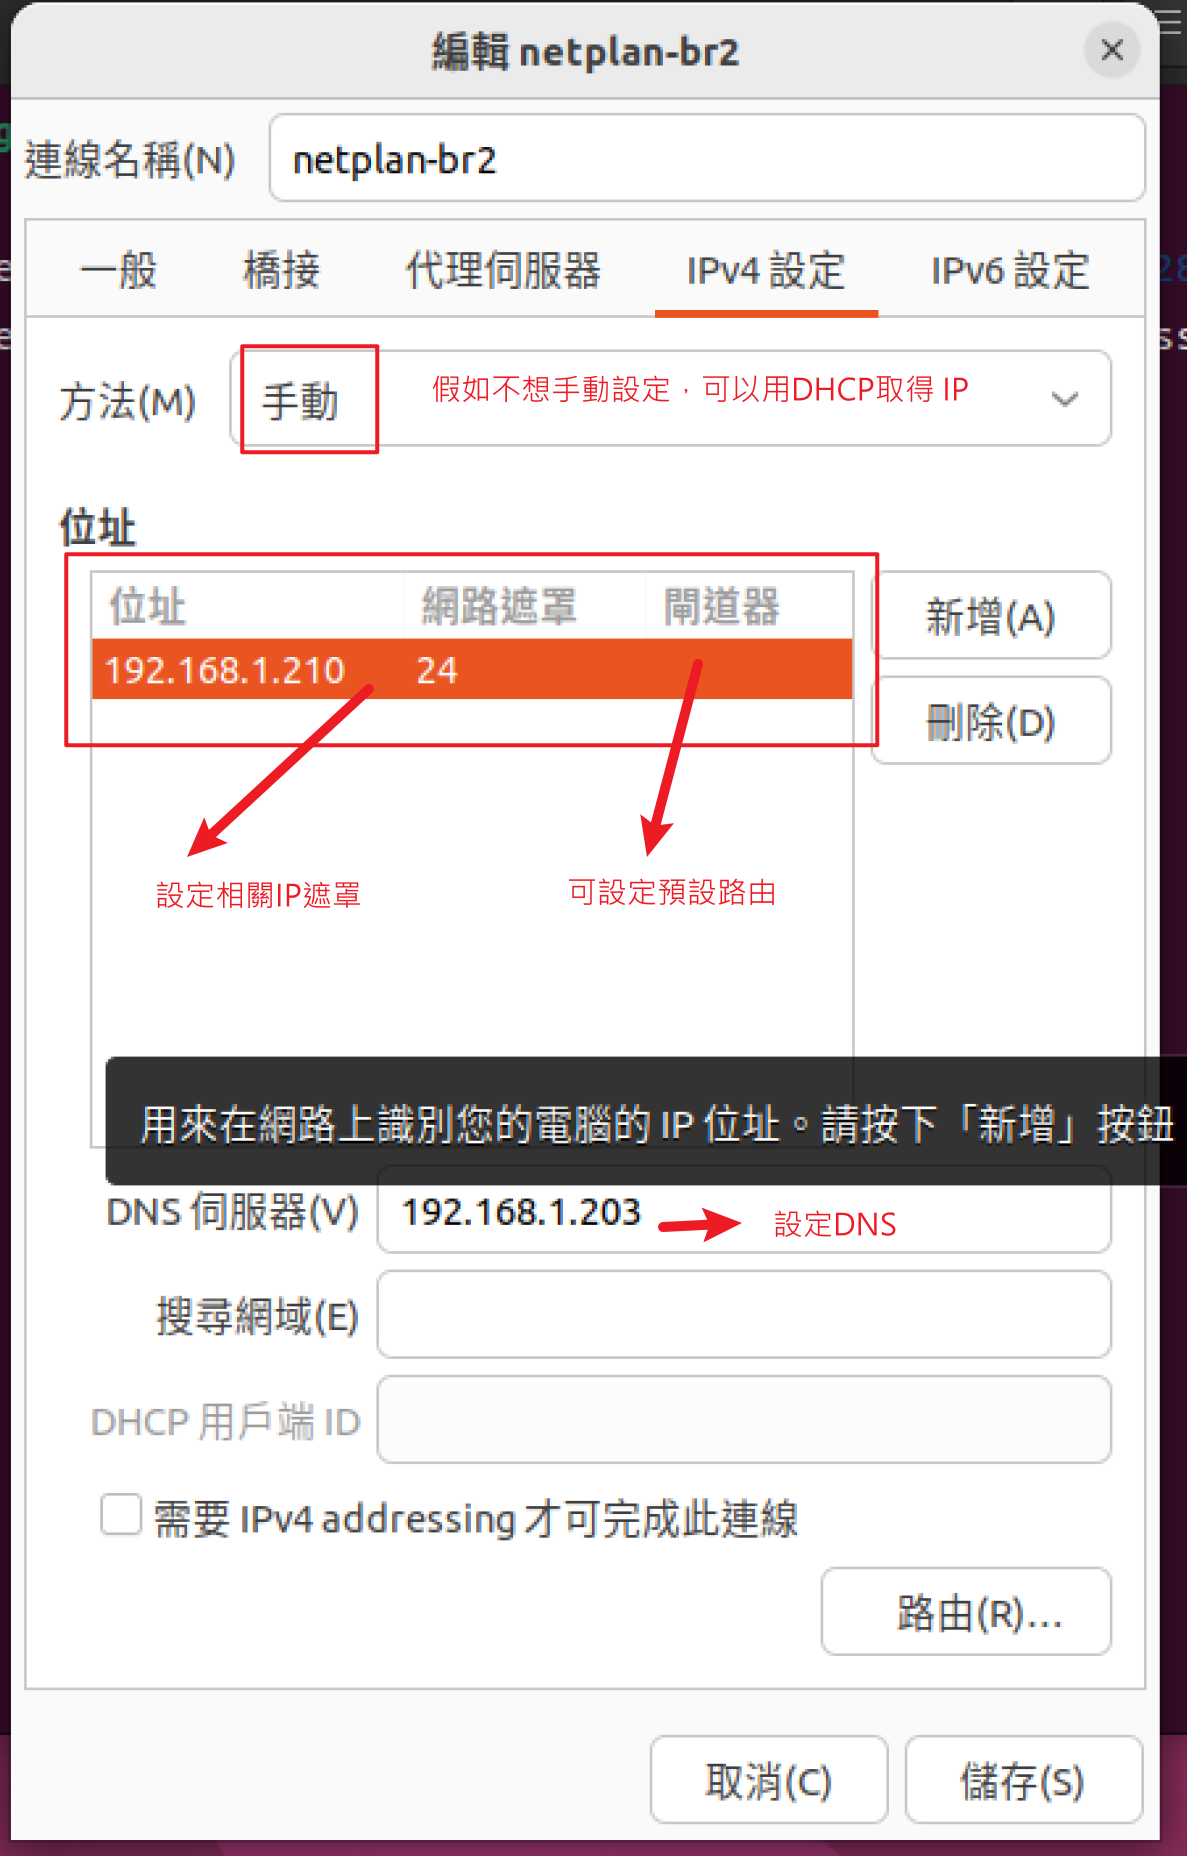Click the 手動 method combo box
The width and height of the screenshot is (1187, 1856).
click(x=670, y=398)
